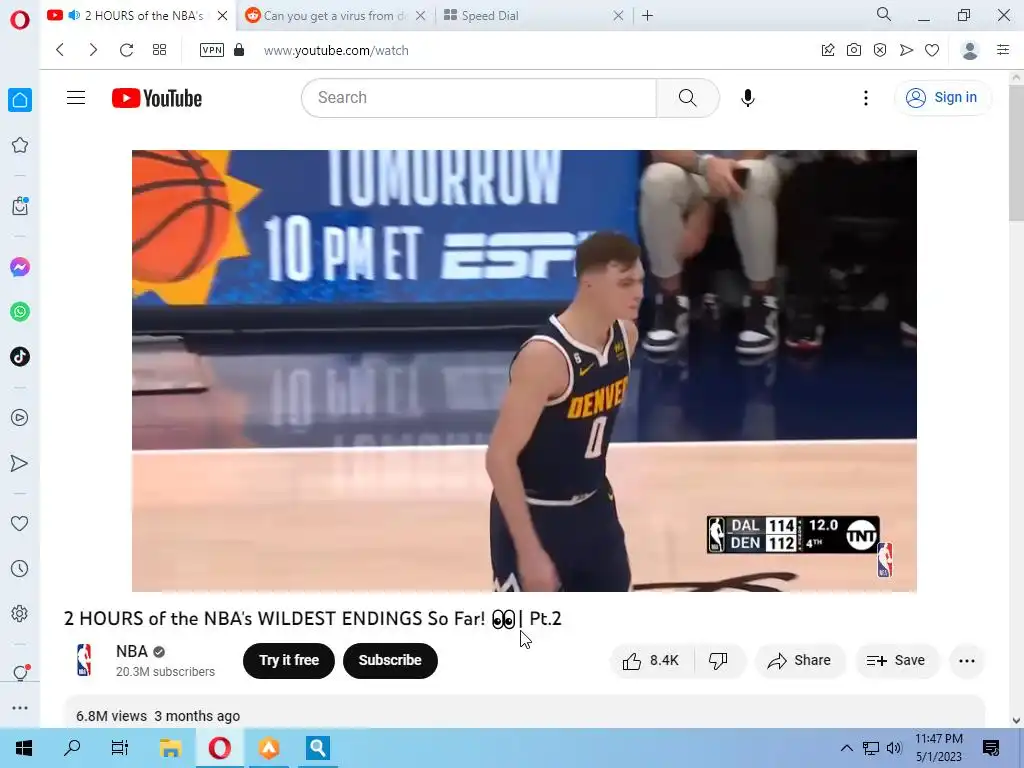The height and width of the screenshot is (768, 1024).
Task: Go forward to the next page
Action: coord(93,50)
